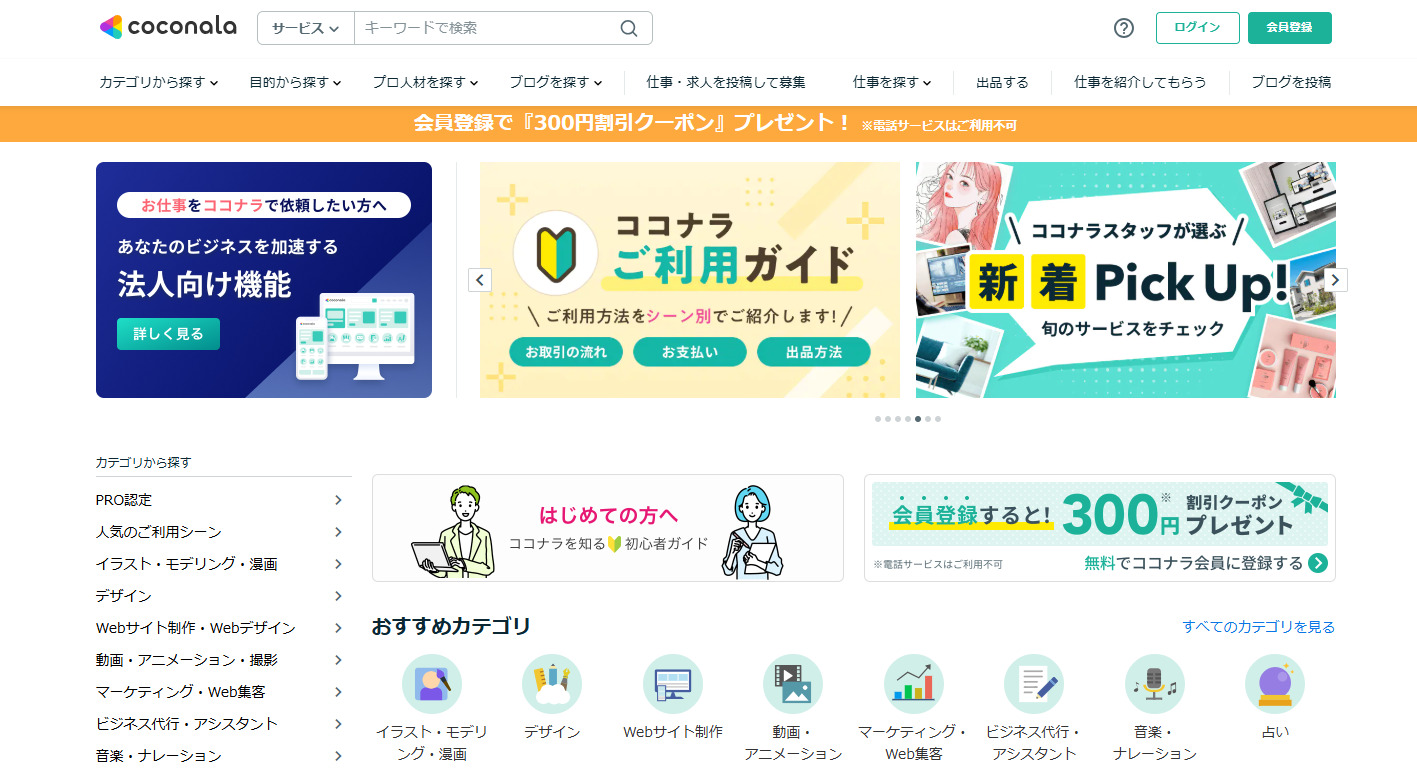This screenshot has width=1417, height=779.
Task: Click the 無料でココナラ会員に登録する link
Action: click(x=1193, y=563)
